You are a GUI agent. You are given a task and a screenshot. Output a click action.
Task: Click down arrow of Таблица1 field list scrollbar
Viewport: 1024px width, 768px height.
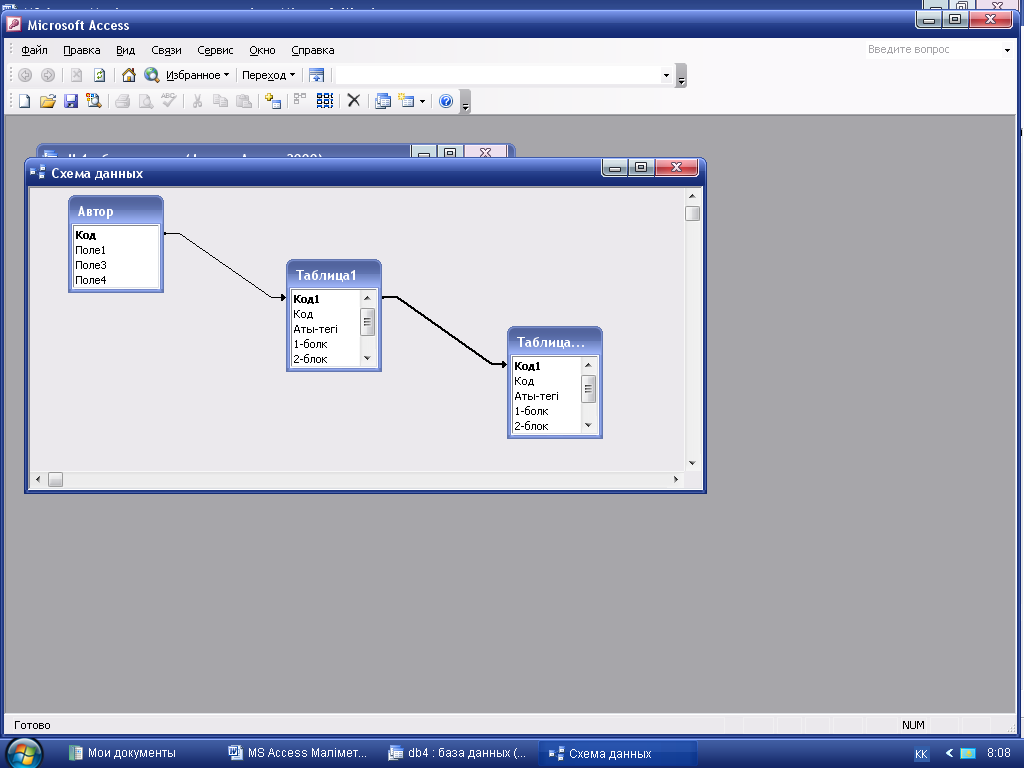(x=367, y=359)
